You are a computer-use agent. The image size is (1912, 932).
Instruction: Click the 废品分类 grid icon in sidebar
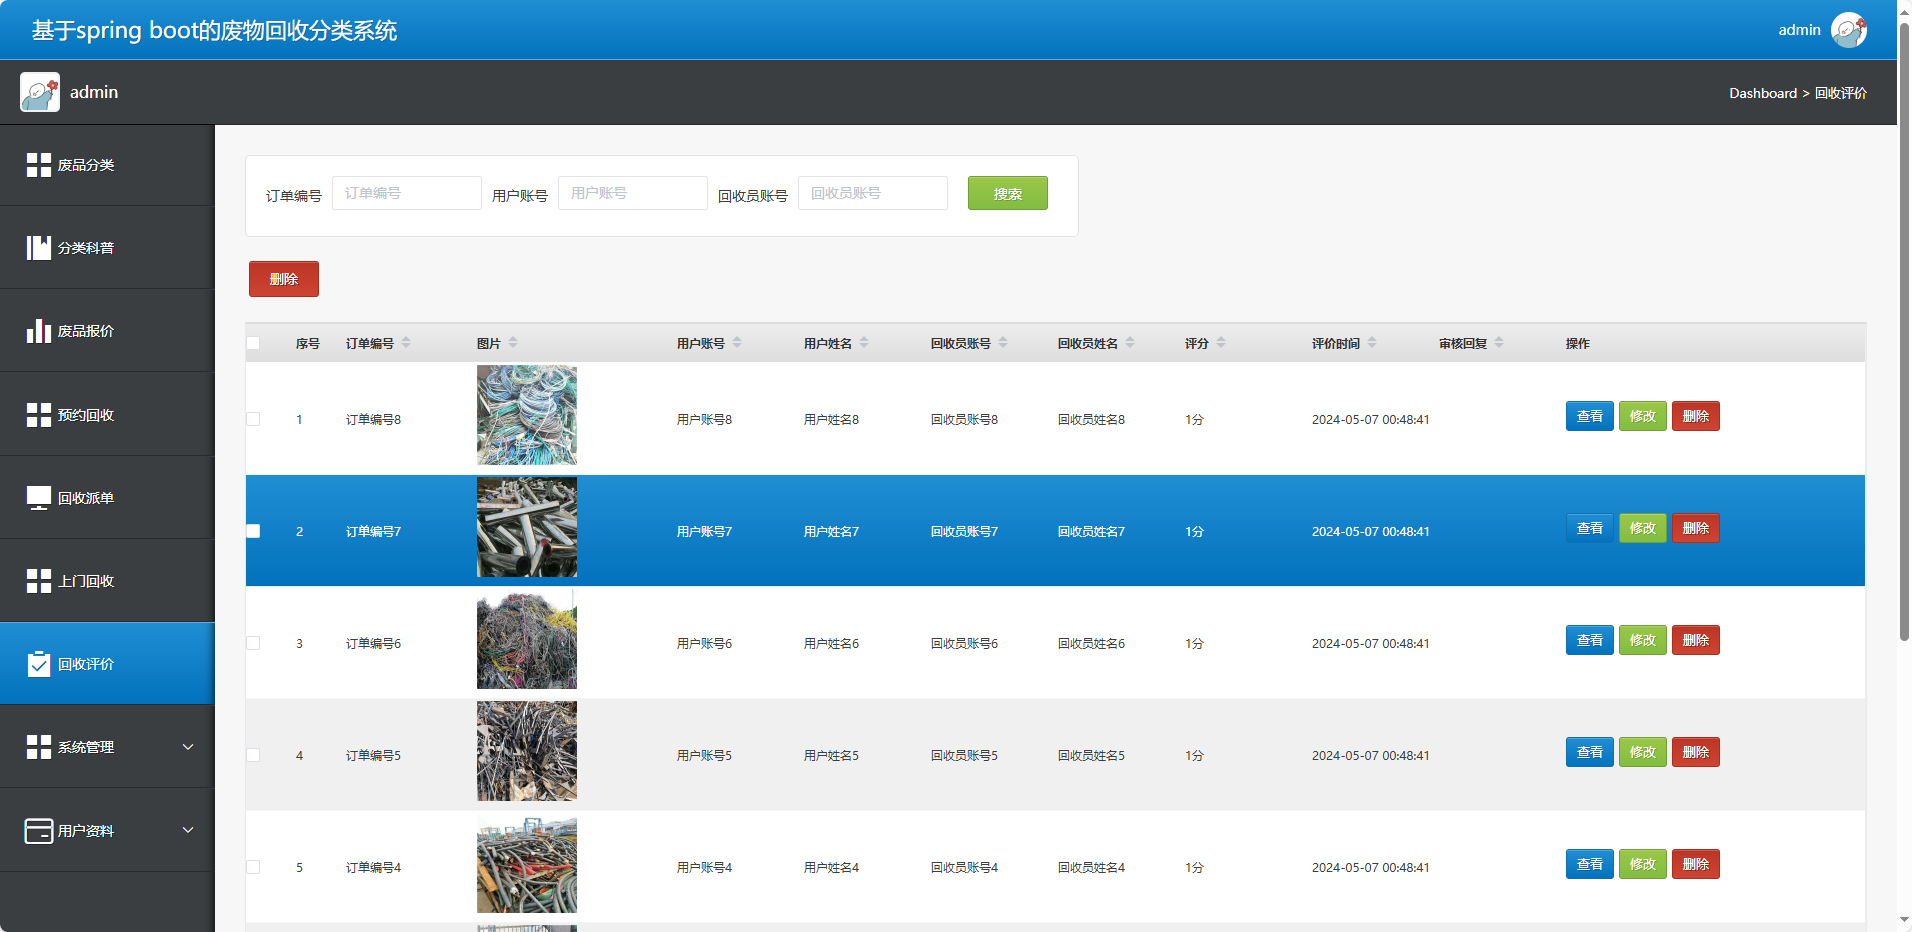point(39,165)
